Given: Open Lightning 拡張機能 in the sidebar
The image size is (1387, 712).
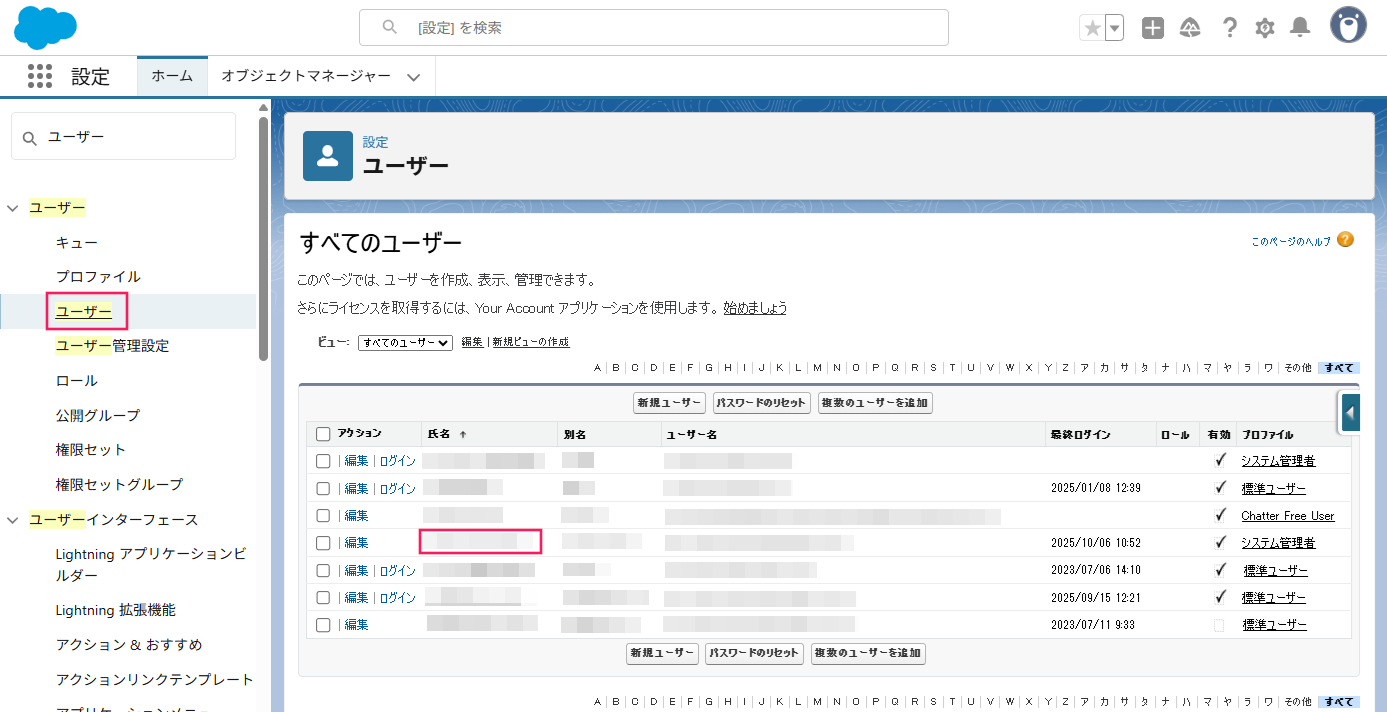Looking at the screenshot, I should click(116, 610).
